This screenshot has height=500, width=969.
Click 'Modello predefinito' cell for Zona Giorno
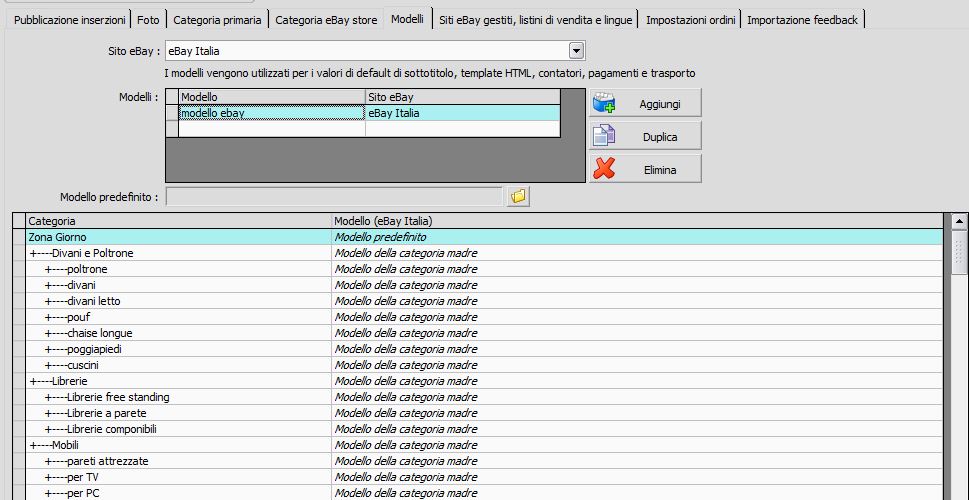[637, 237]
